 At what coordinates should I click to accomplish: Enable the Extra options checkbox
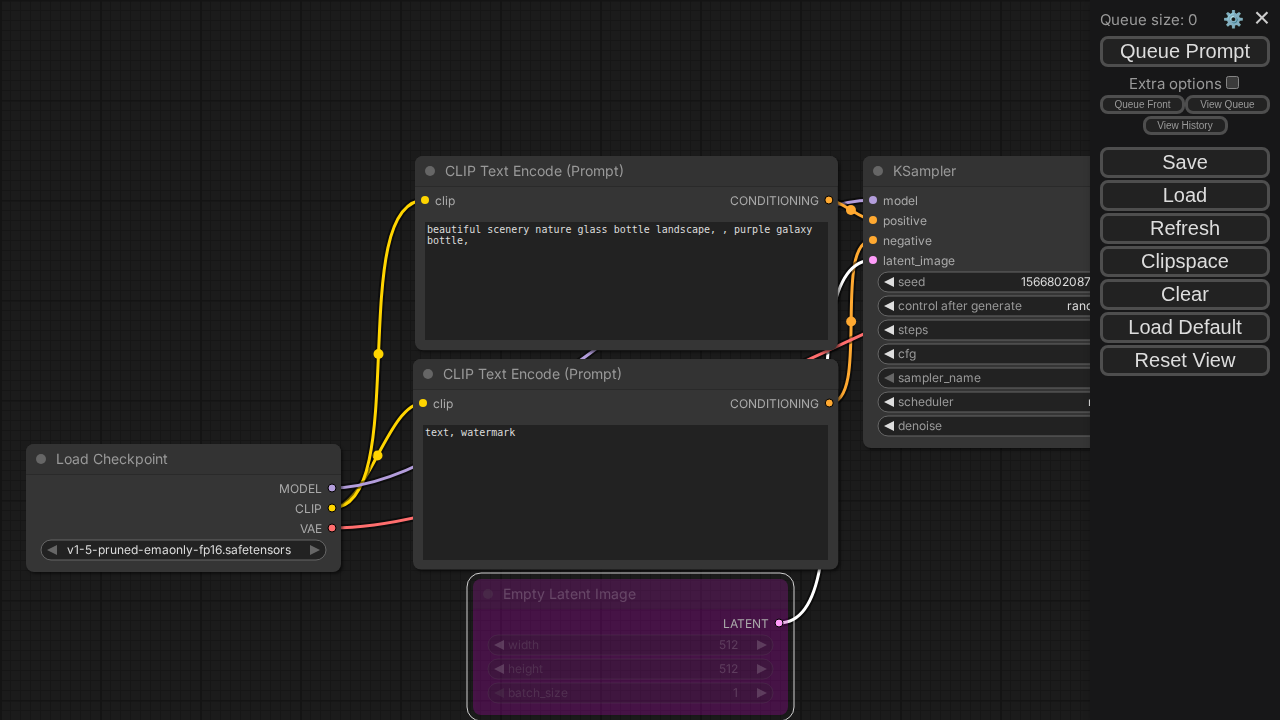pyautogui.click(x=1232, y=83)
